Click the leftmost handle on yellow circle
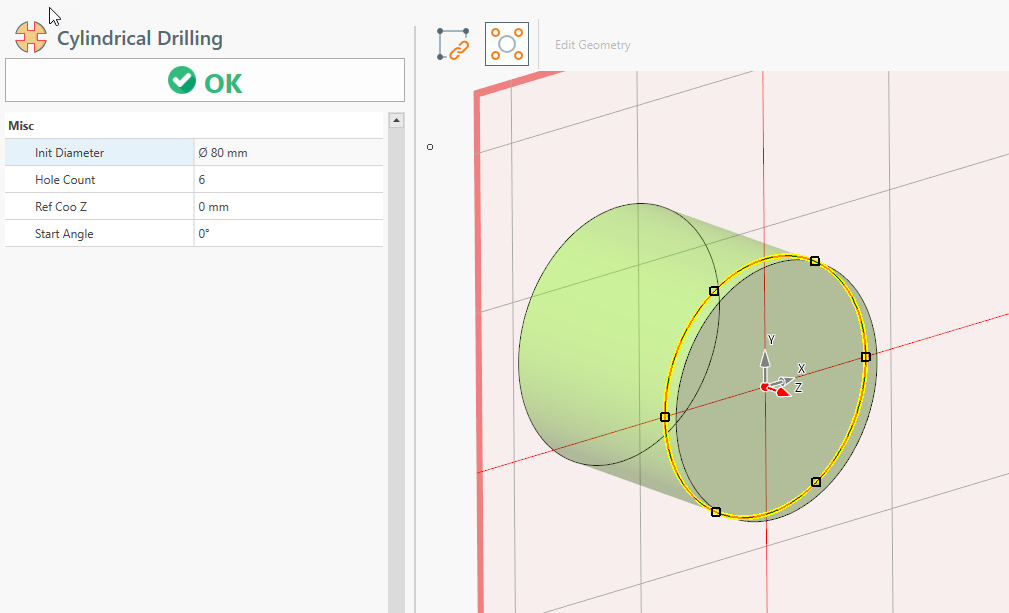 tap(665, 416)
